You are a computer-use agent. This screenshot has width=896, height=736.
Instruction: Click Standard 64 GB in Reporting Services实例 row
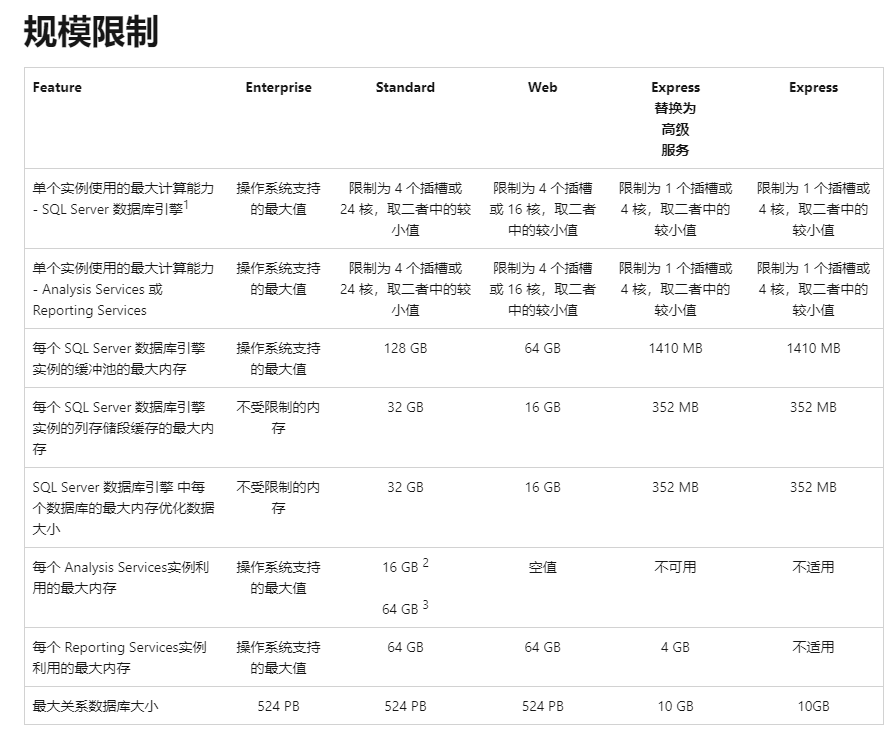point(405,647)
